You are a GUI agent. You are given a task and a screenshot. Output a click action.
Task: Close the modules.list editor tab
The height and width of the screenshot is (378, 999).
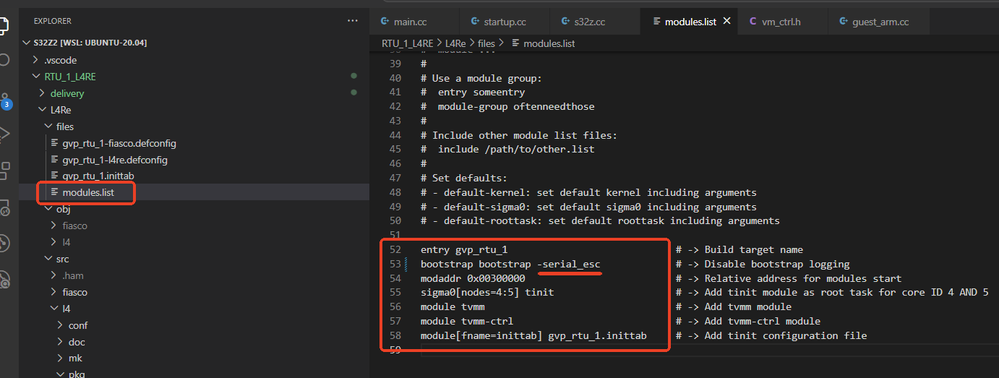(x=727, y=22)
